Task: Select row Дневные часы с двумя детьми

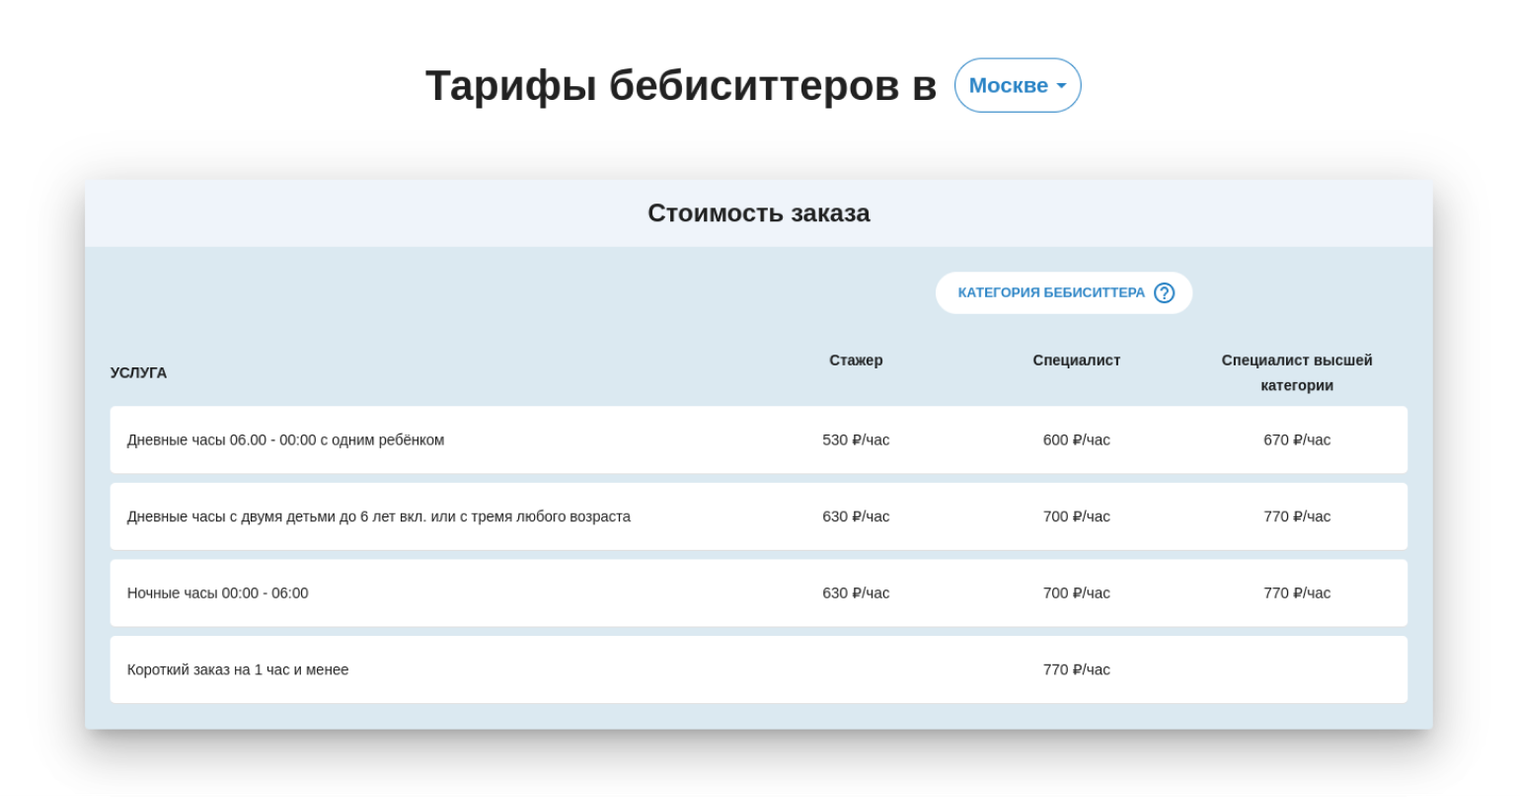Action: pos(759,516)
